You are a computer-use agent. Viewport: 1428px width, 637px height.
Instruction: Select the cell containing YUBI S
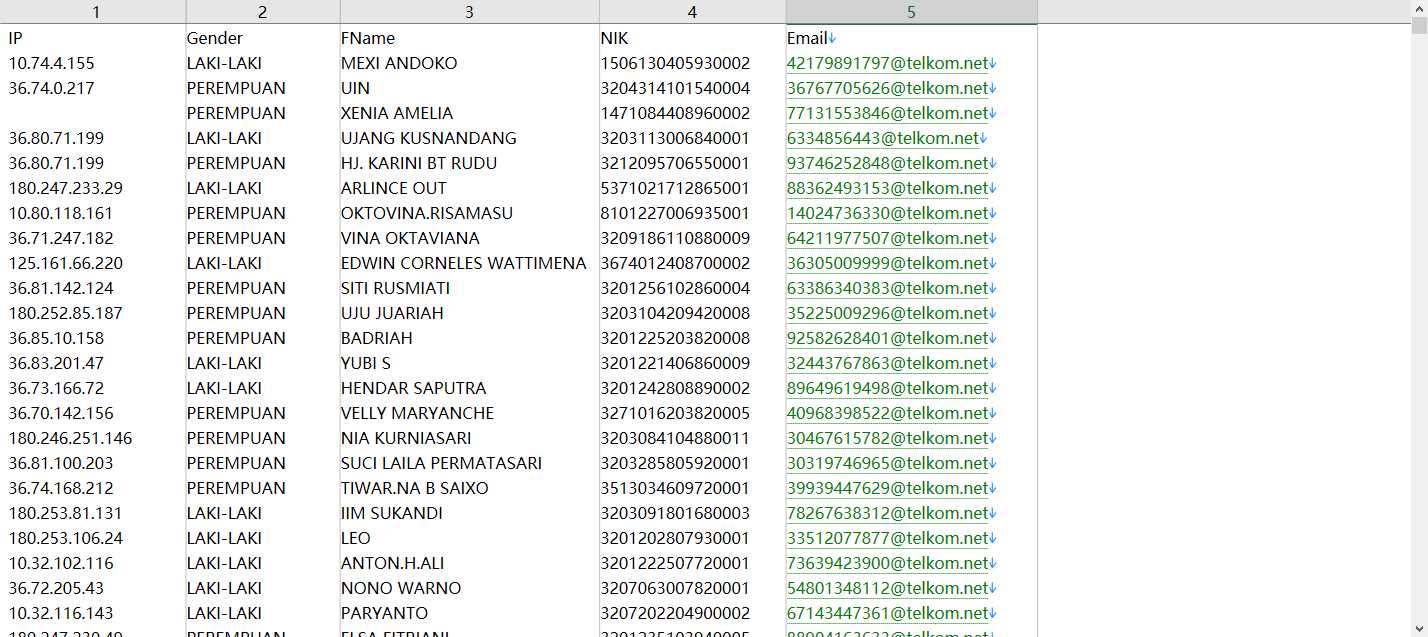tap(470, 363)
